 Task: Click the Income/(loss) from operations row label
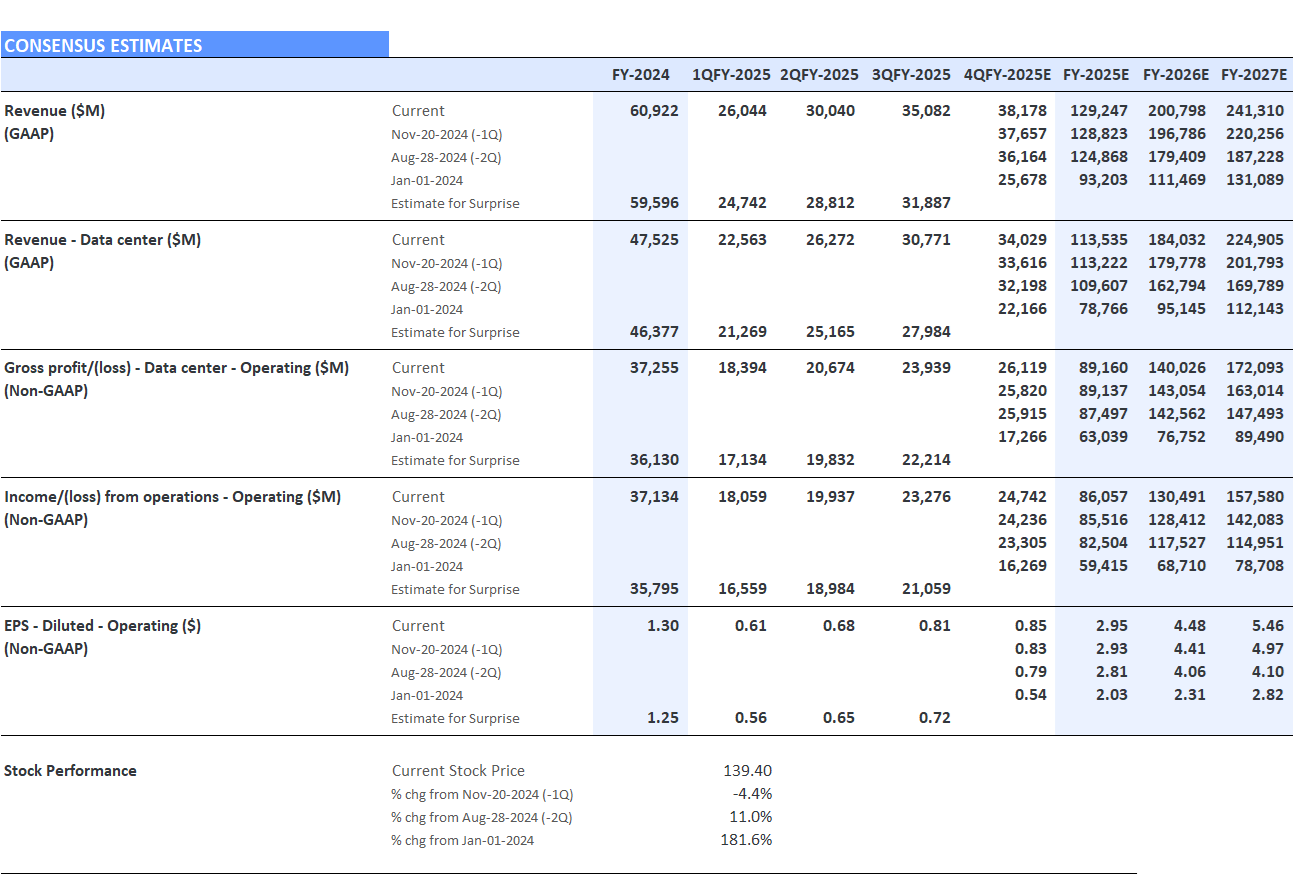173,497
